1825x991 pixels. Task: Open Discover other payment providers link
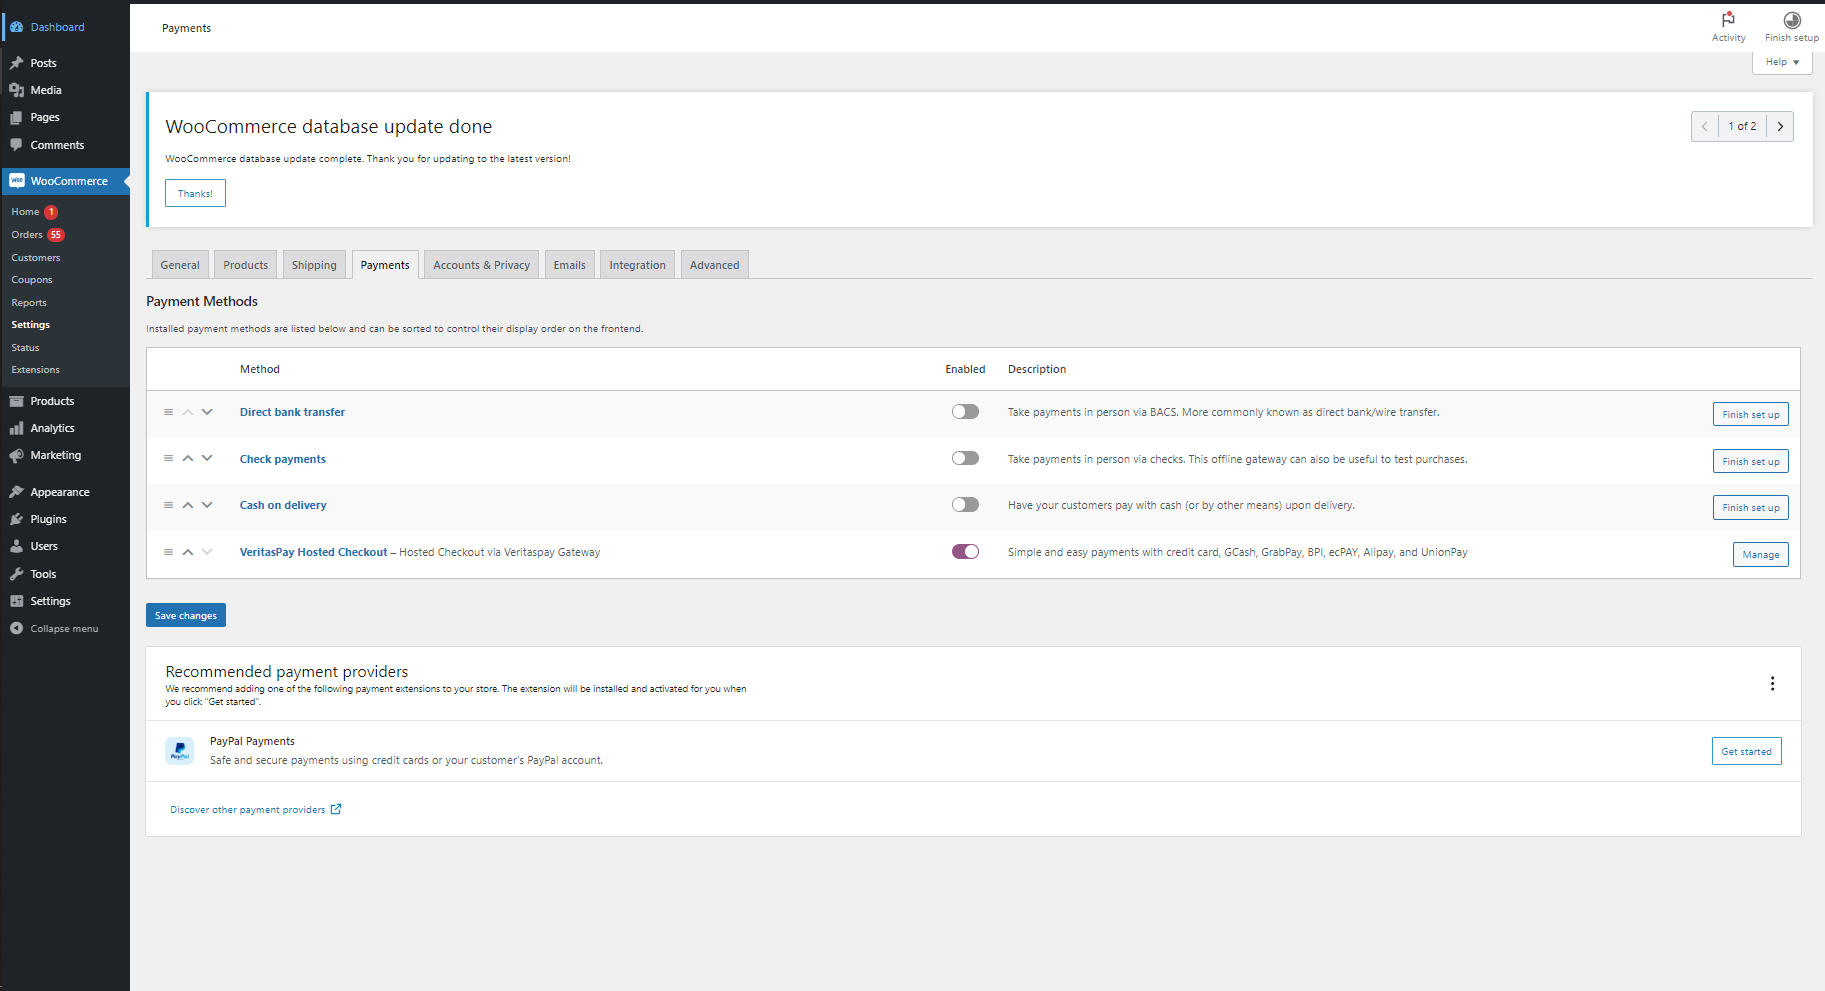(x=248, y=810)
